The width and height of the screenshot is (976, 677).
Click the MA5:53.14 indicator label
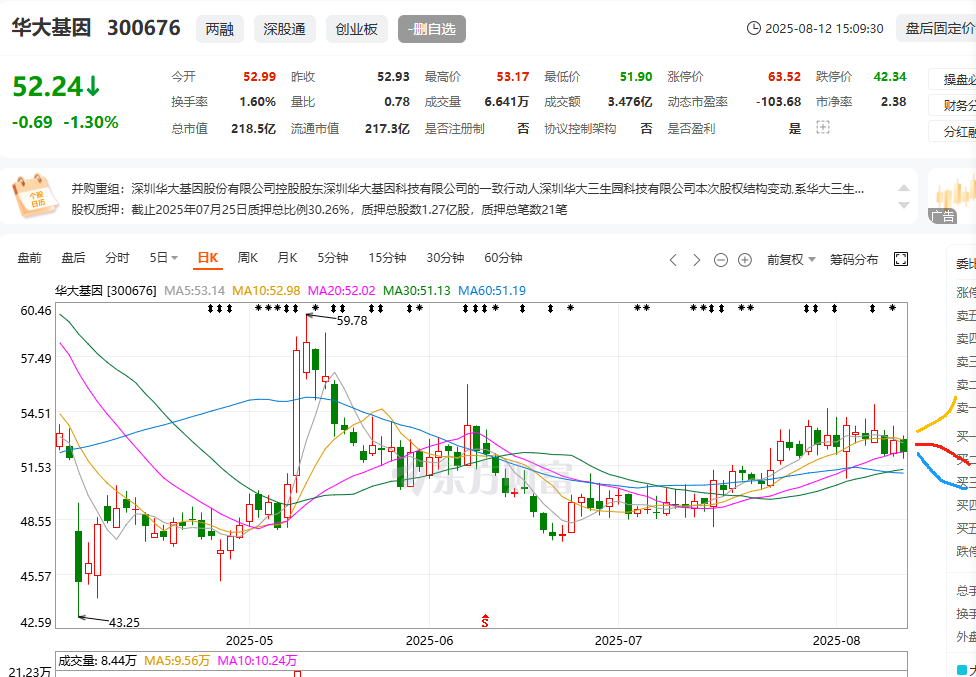point(194,290)
